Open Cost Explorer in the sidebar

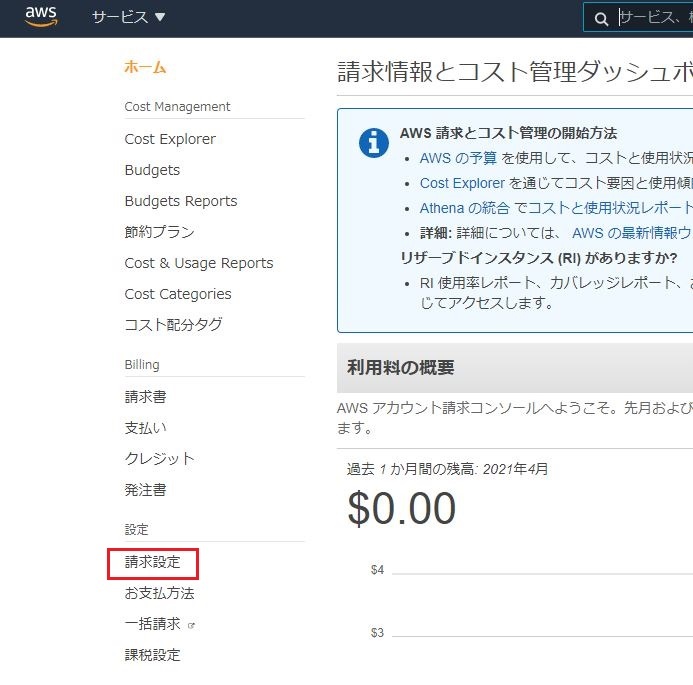[x=170, y=139]
